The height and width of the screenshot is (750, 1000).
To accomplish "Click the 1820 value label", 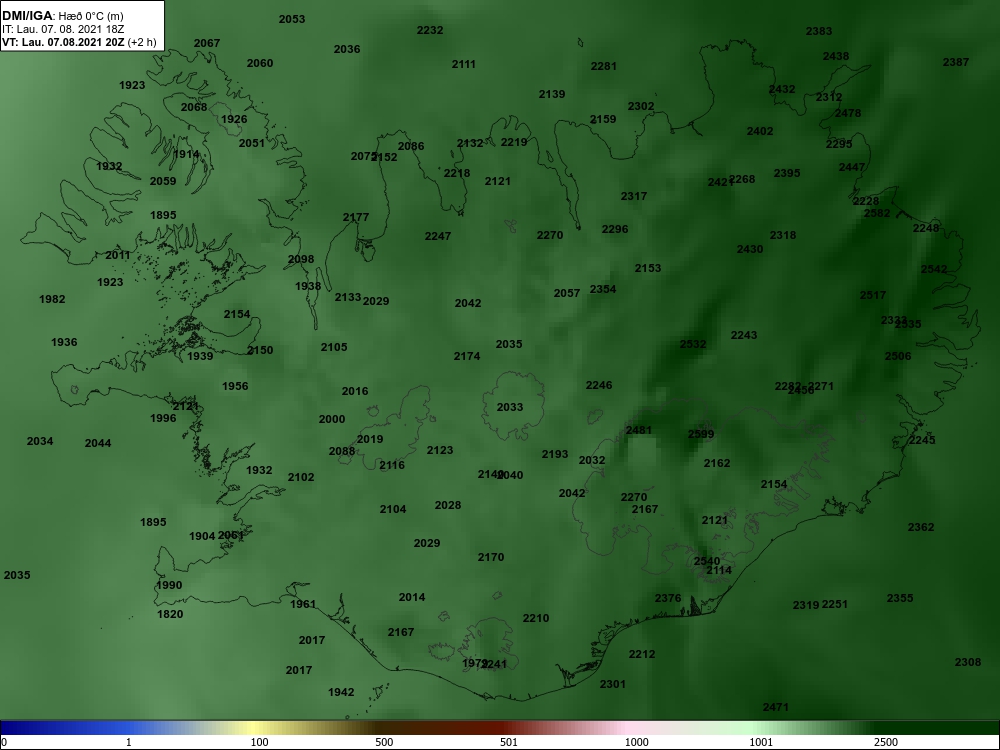I will click(x=170, y=614).
